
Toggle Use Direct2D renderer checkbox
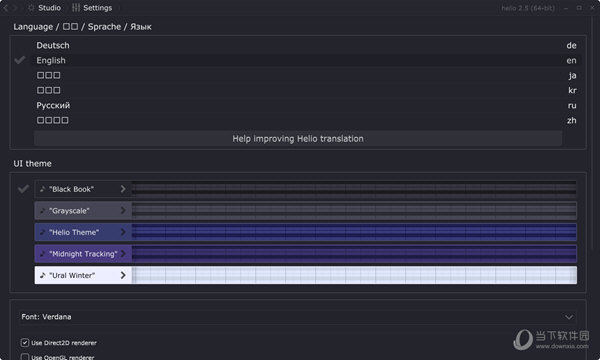tap(25, 342)
